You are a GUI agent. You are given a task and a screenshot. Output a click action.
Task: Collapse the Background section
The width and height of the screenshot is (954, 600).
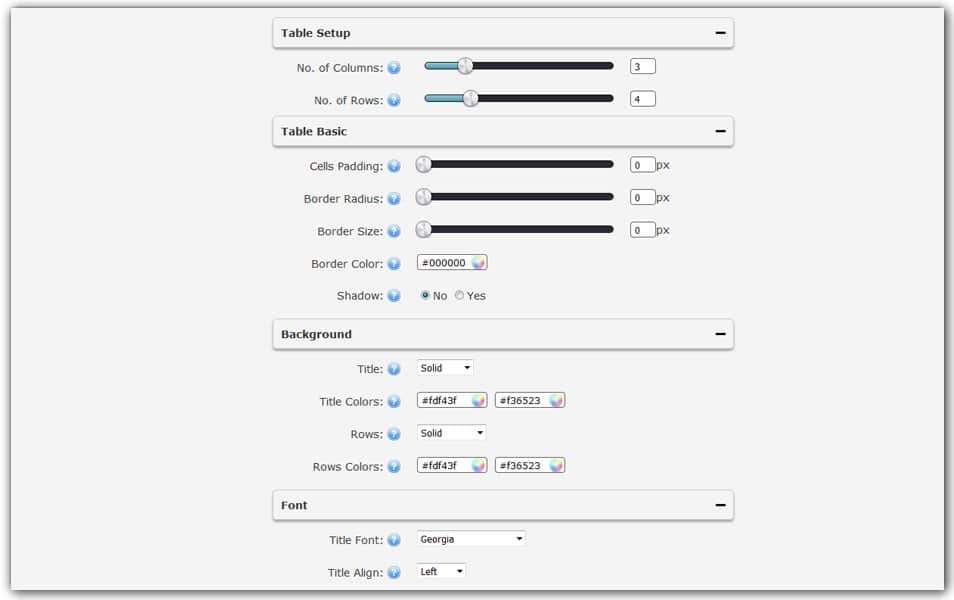[719, 334]
